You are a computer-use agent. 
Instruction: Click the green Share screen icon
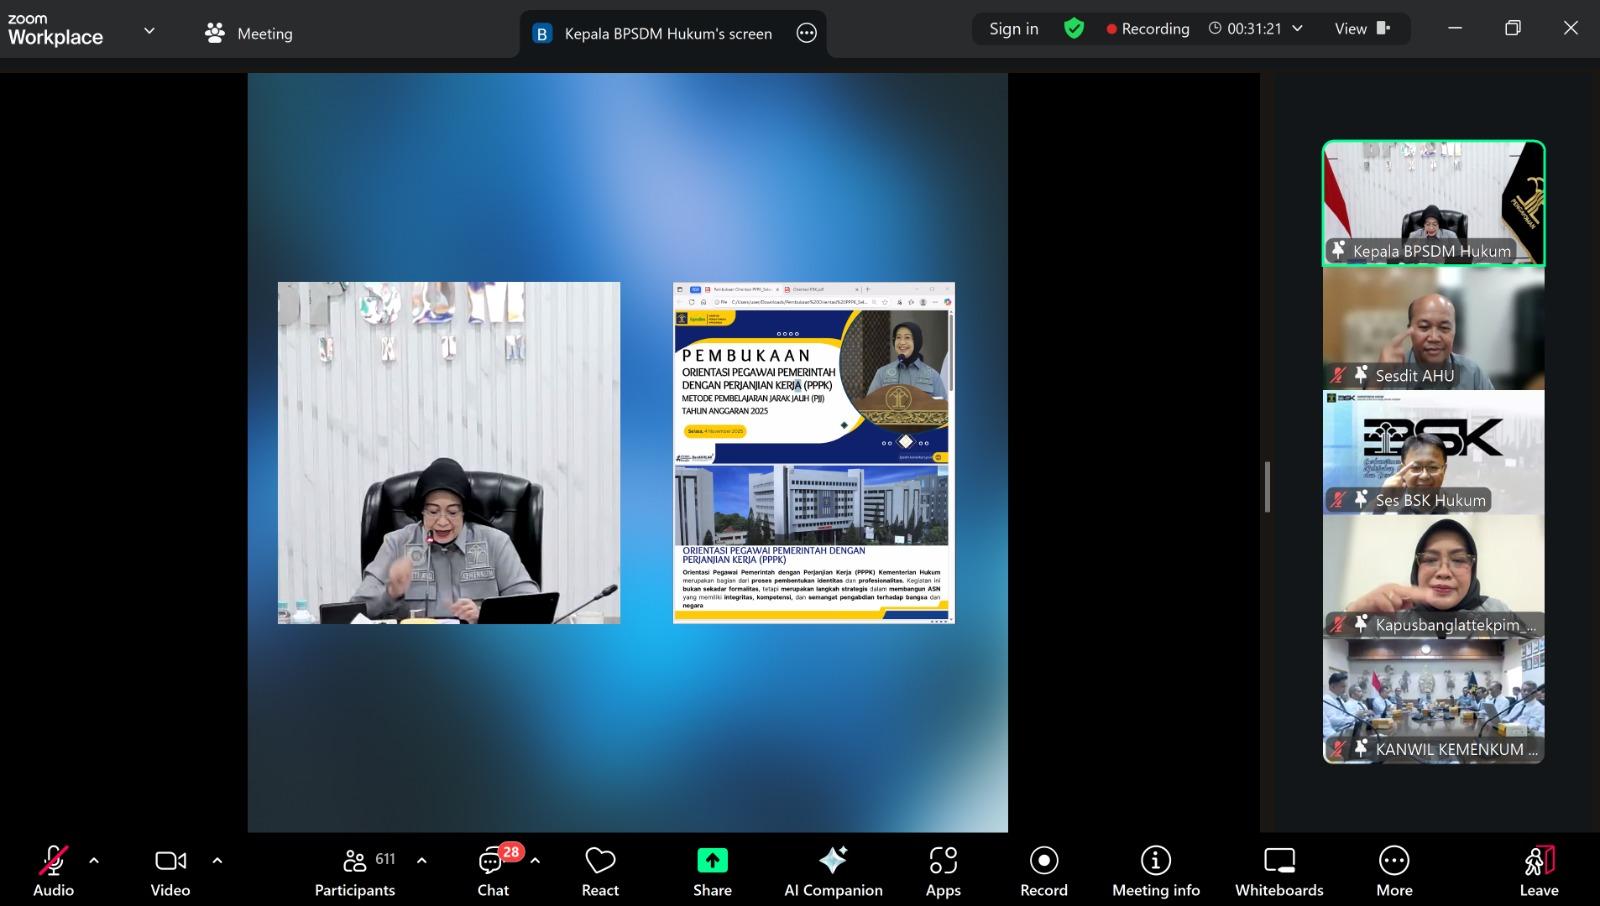(712, 861)
